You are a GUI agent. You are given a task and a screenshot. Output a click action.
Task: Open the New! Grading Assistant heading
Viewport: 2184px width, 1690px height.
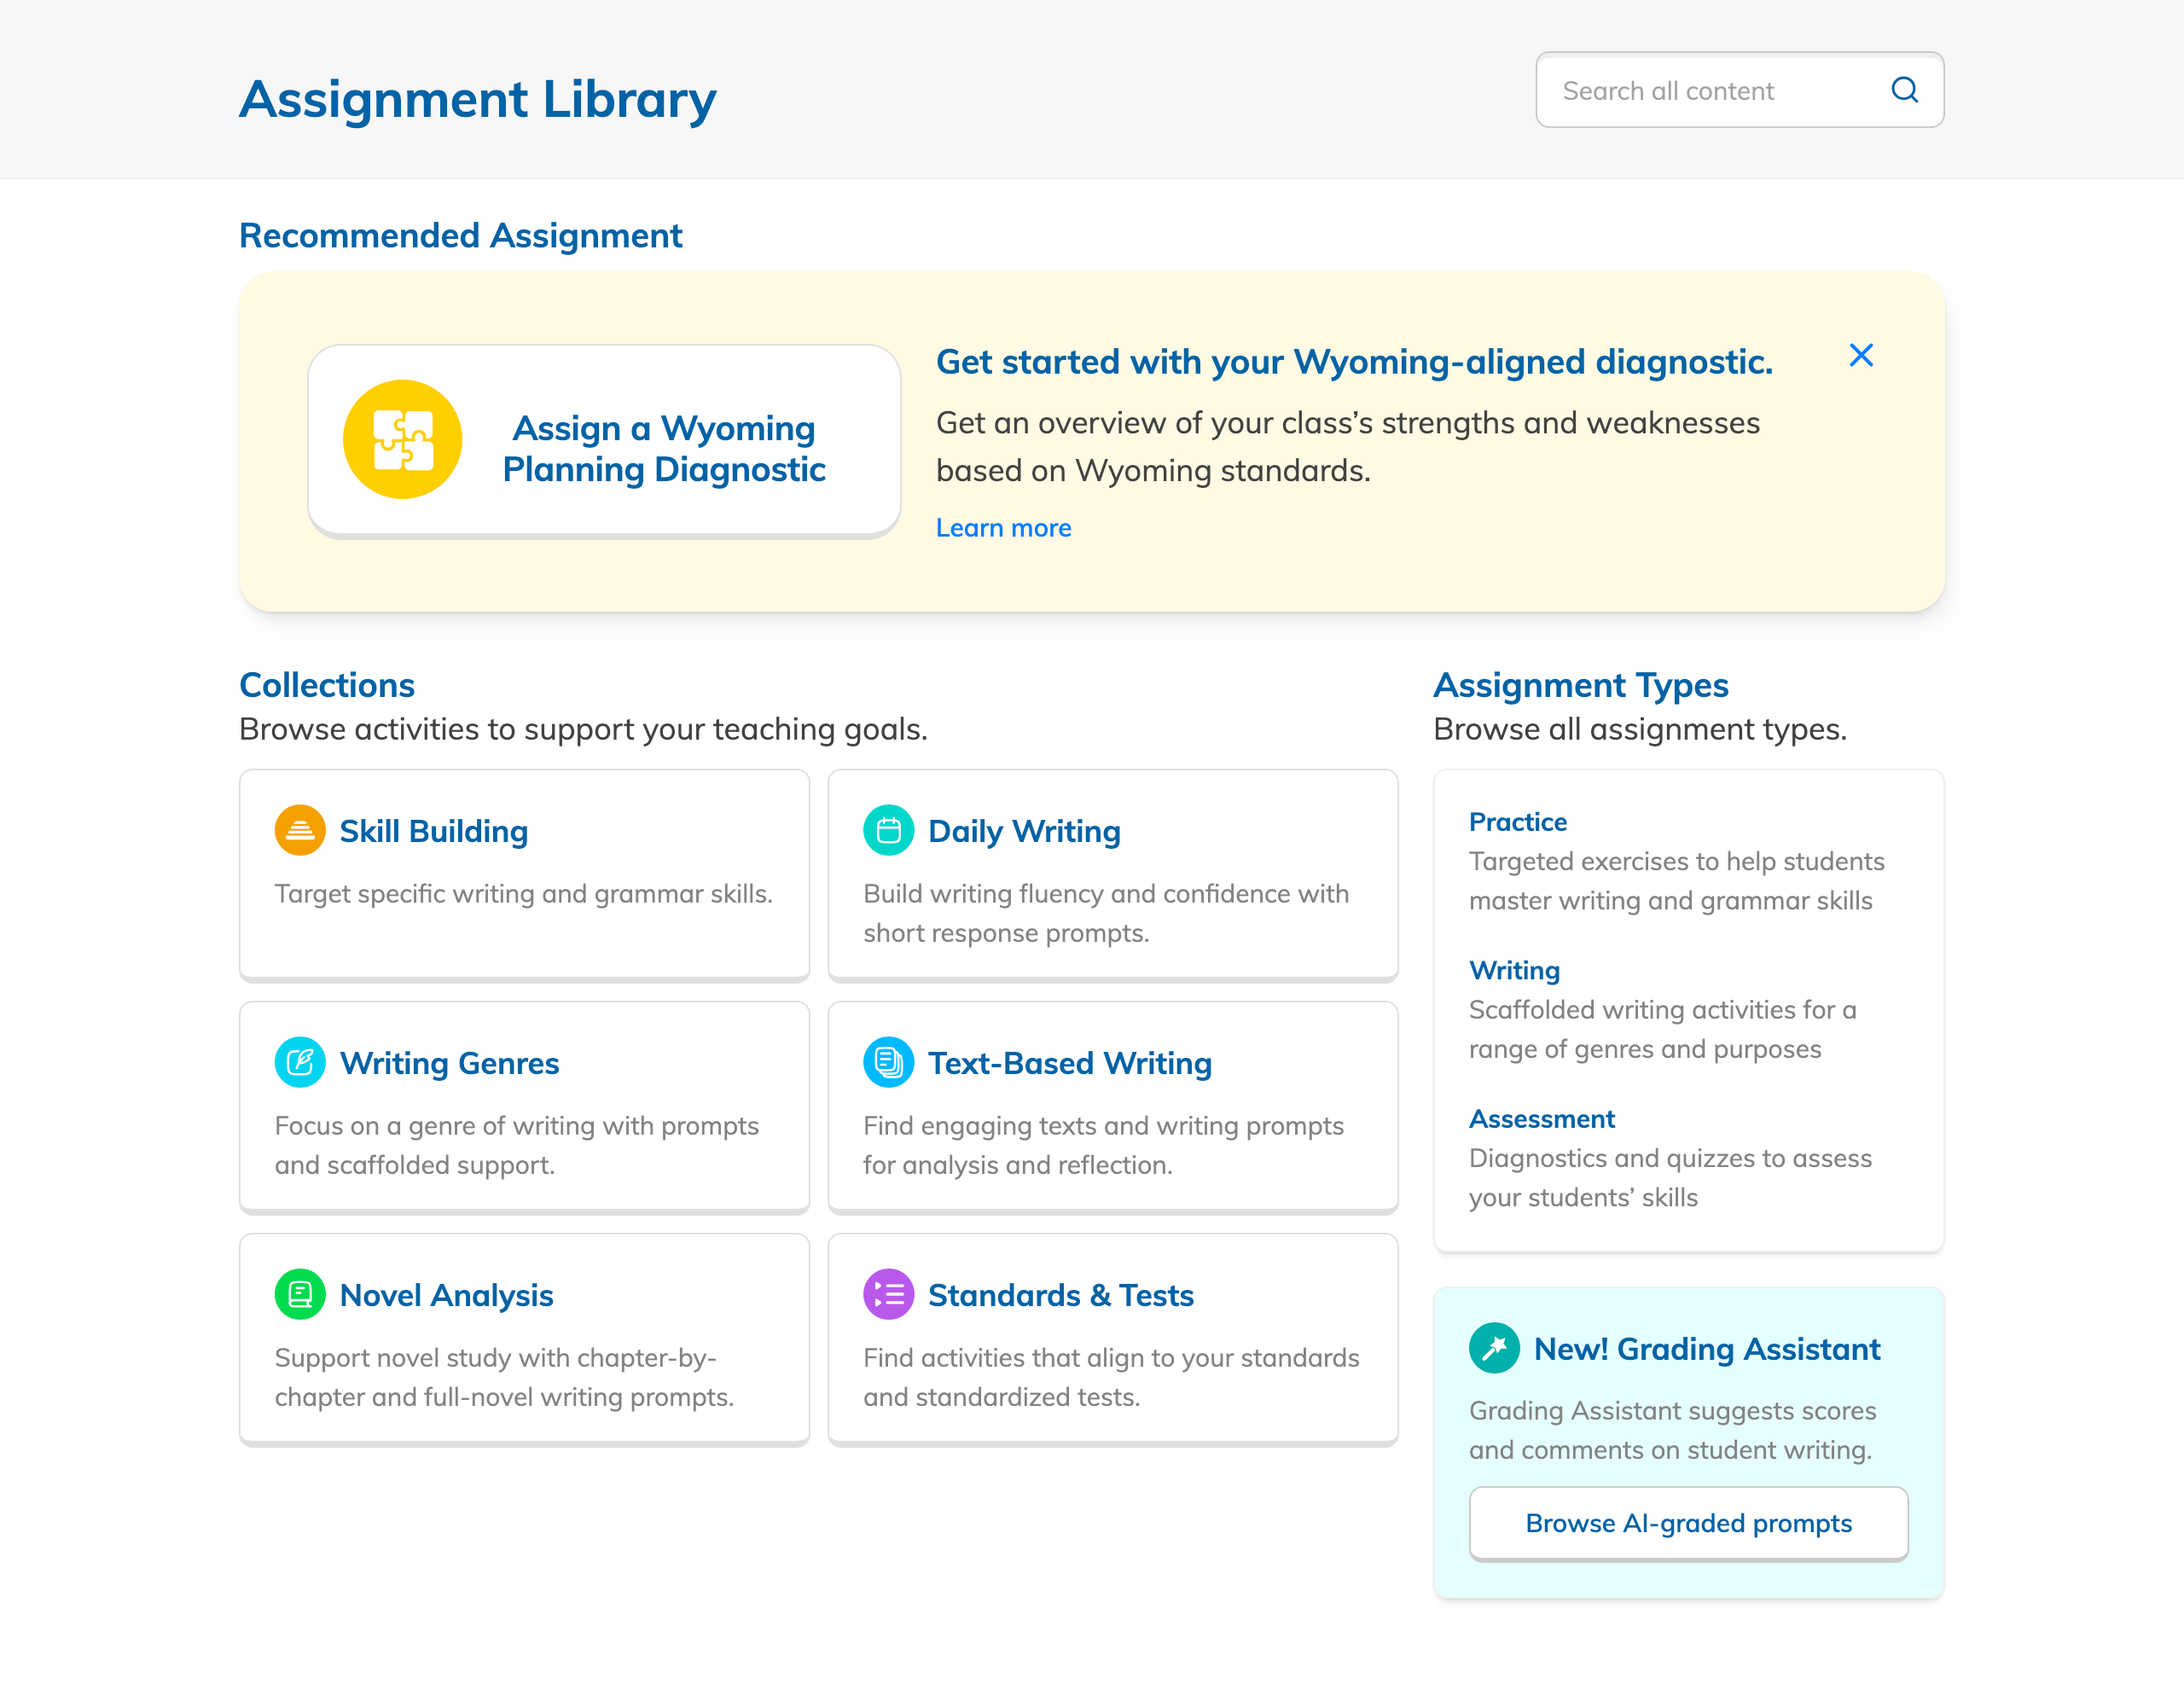click(x=1706, y=1349)
